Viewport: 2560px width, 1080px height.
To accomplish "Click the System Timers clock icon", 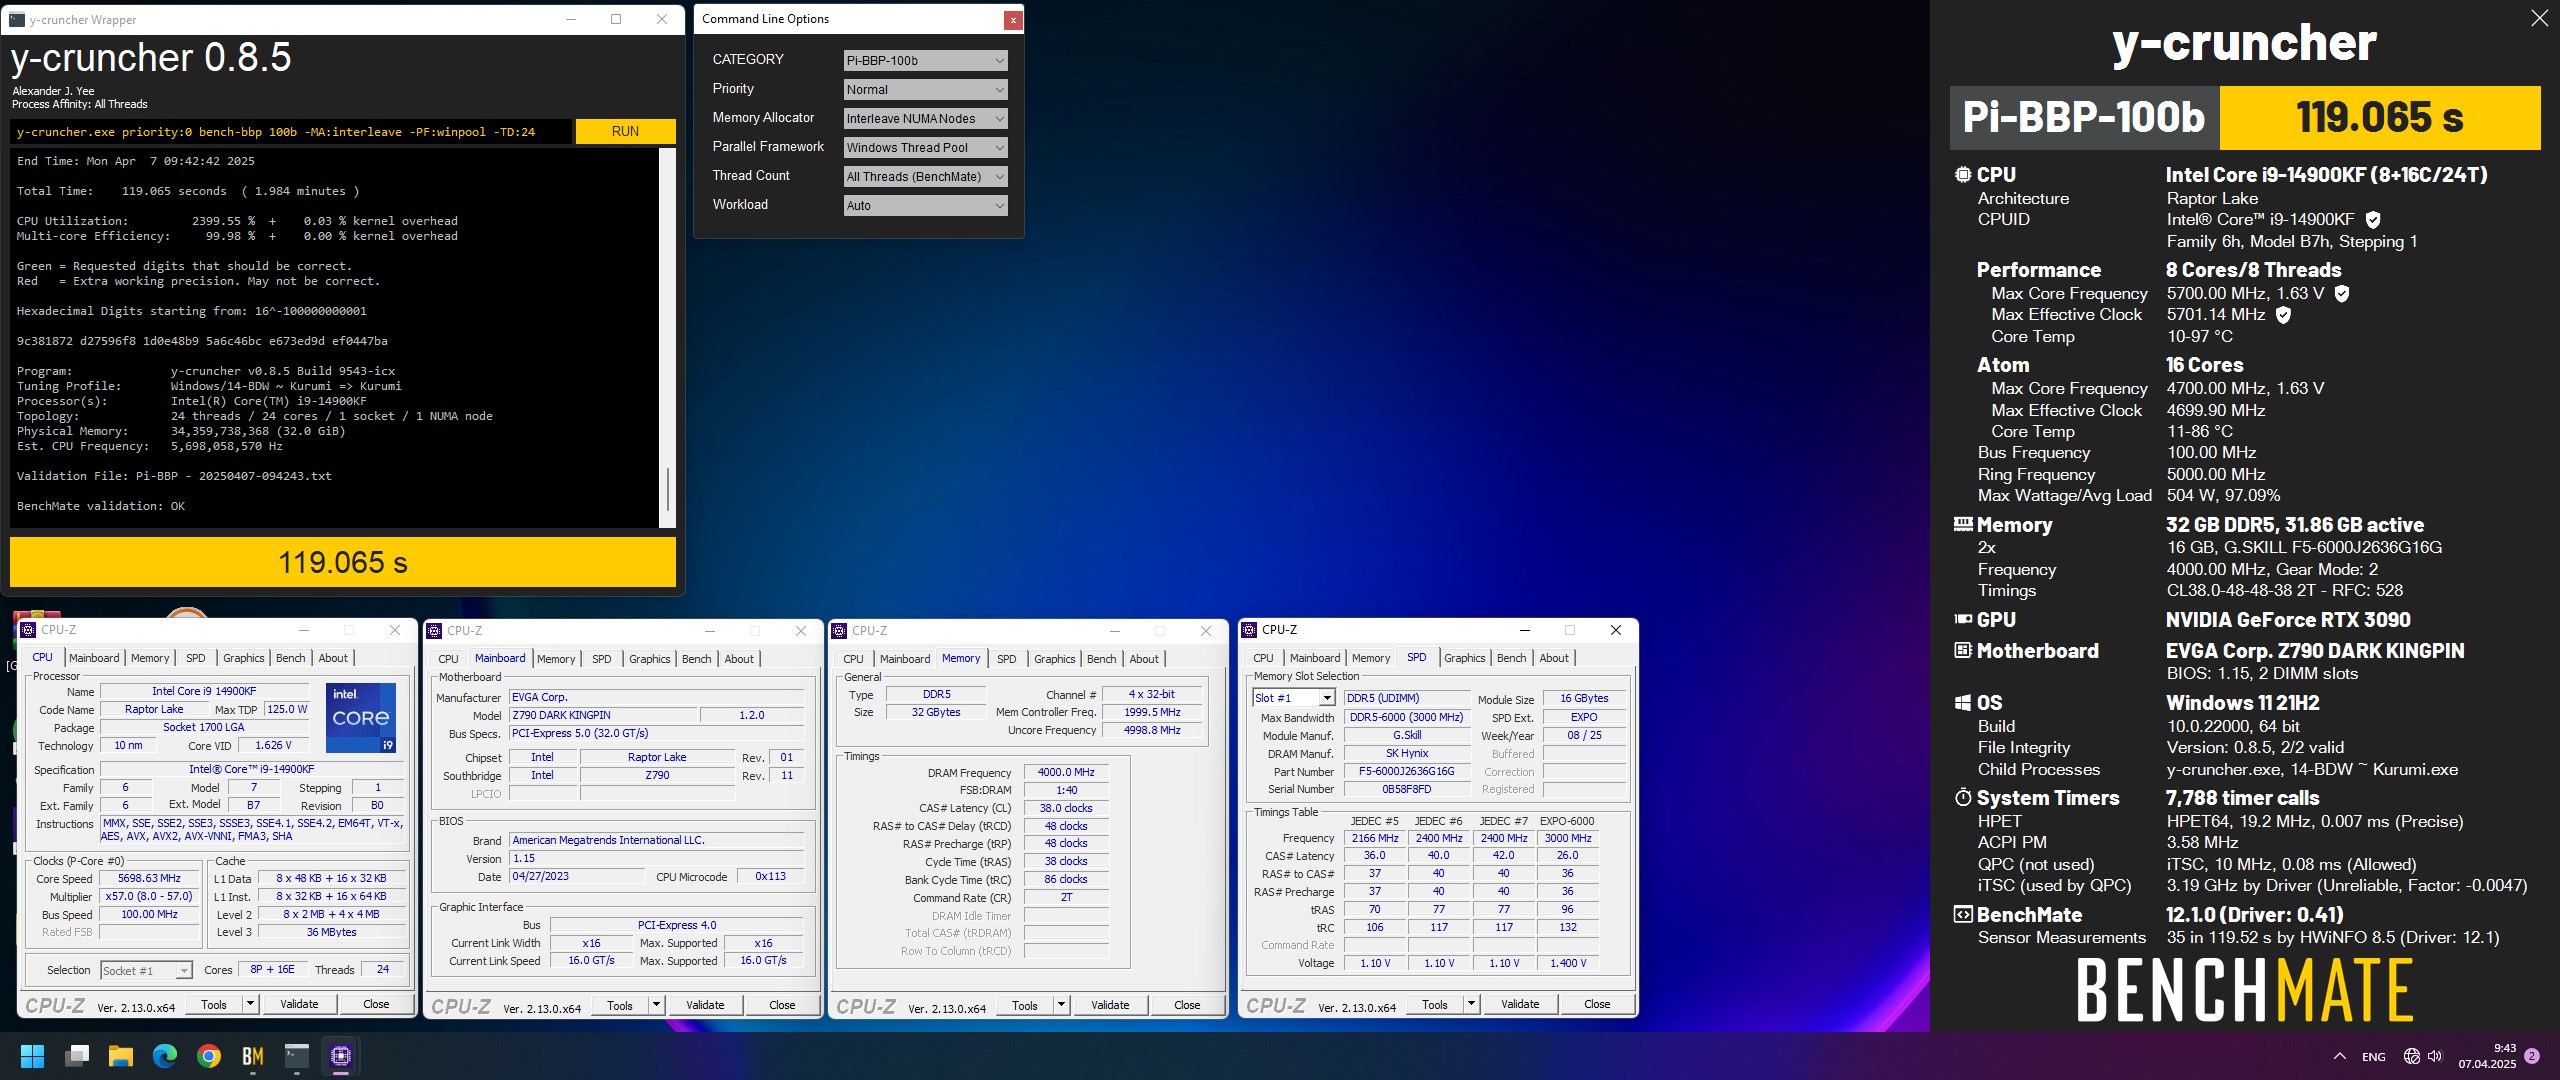I will [x=1963, y=798].
